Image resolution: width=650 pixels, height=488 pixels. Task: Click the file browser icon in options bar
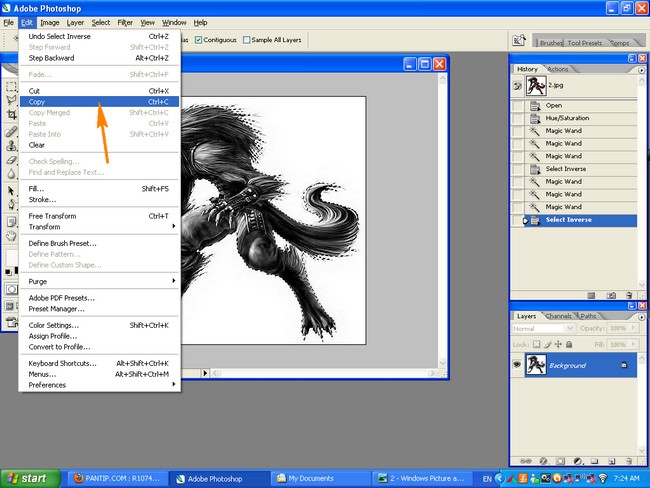pos(519,40)
